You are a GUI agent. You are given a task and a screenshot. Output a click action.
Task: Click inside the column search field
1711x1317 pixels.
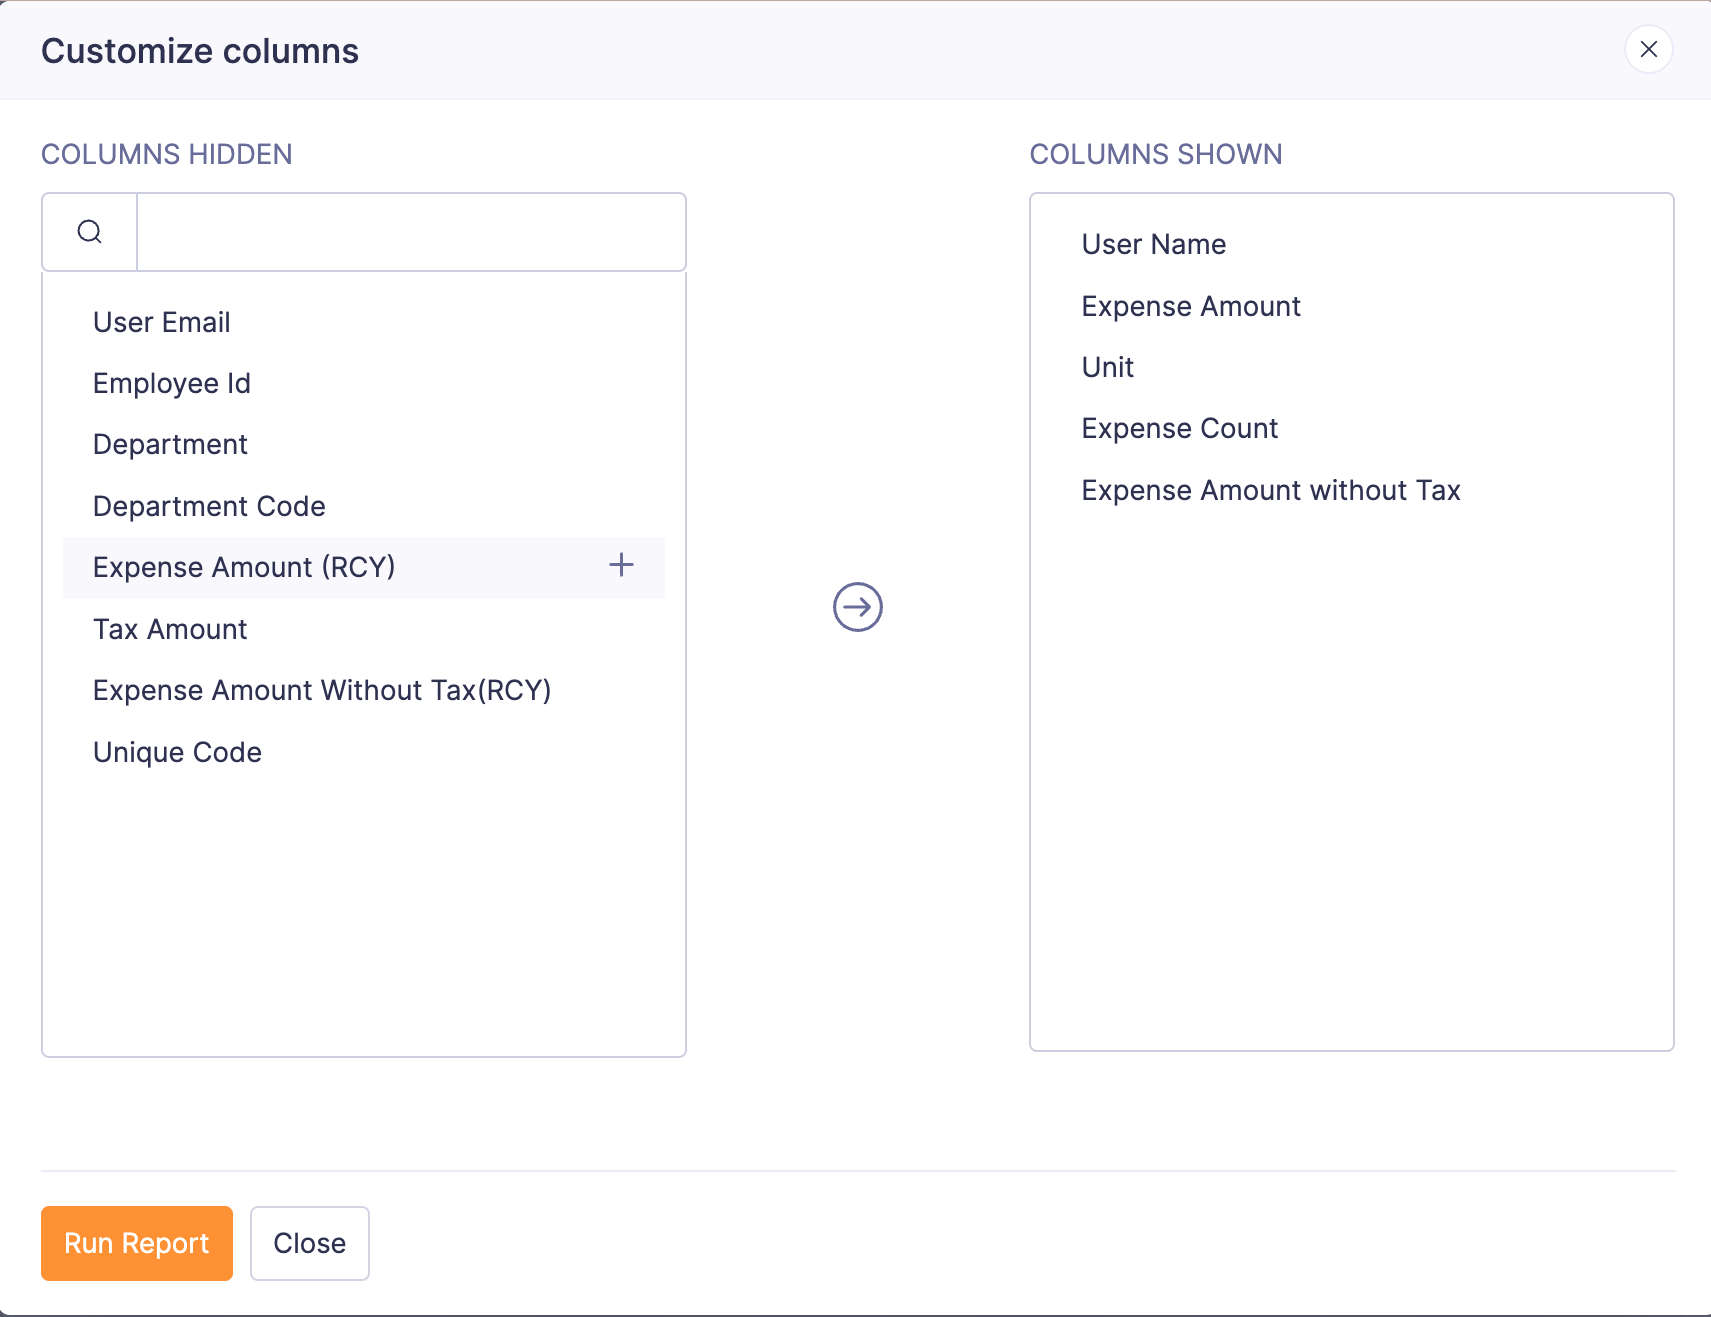tap(410, 231)
